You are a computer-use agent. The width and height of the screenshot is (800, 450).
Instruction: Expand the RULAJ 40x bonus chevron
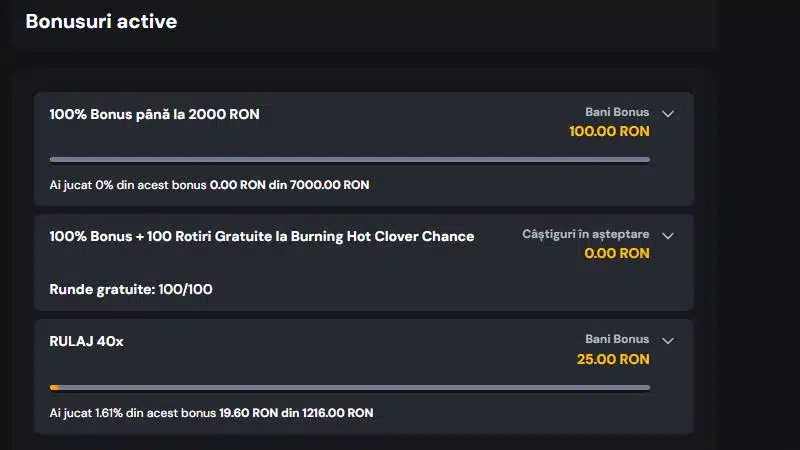coord(668,341)
